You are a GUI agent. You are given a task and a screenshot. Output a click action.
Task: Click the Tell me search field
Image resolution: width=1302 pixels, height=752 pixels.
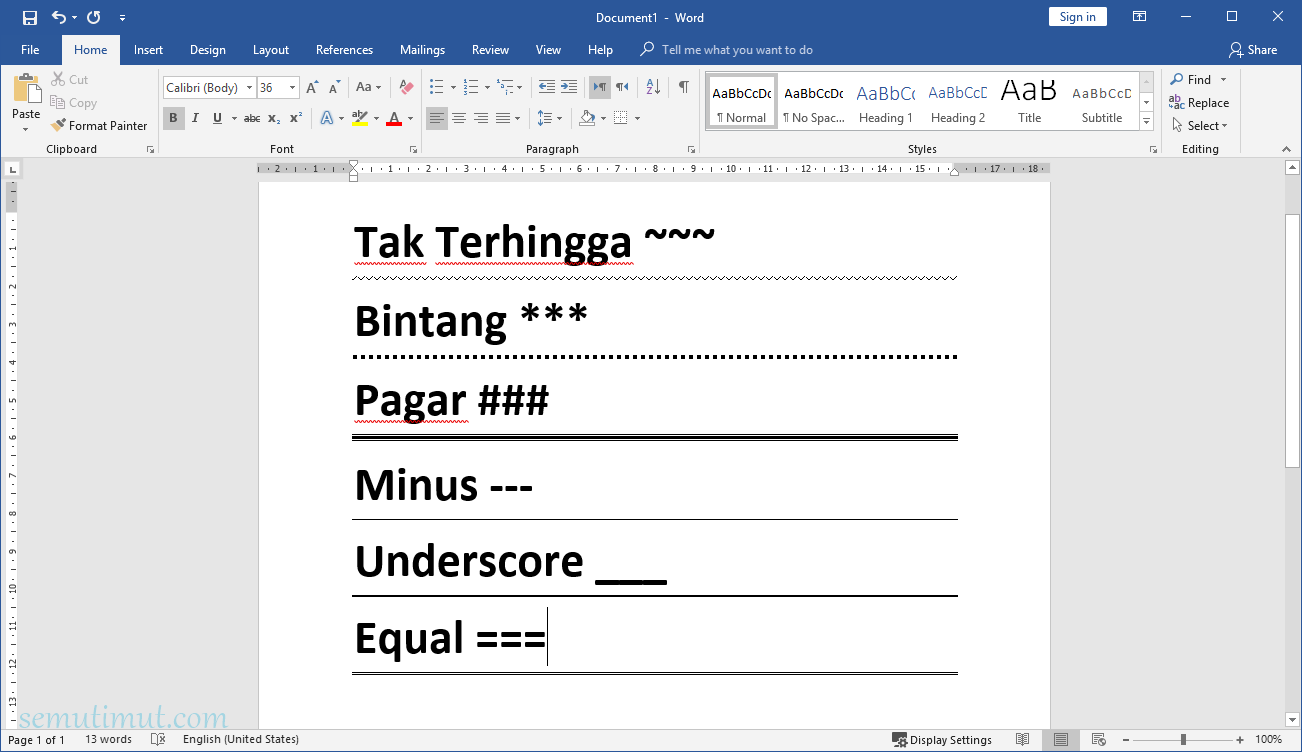point(737,50)
